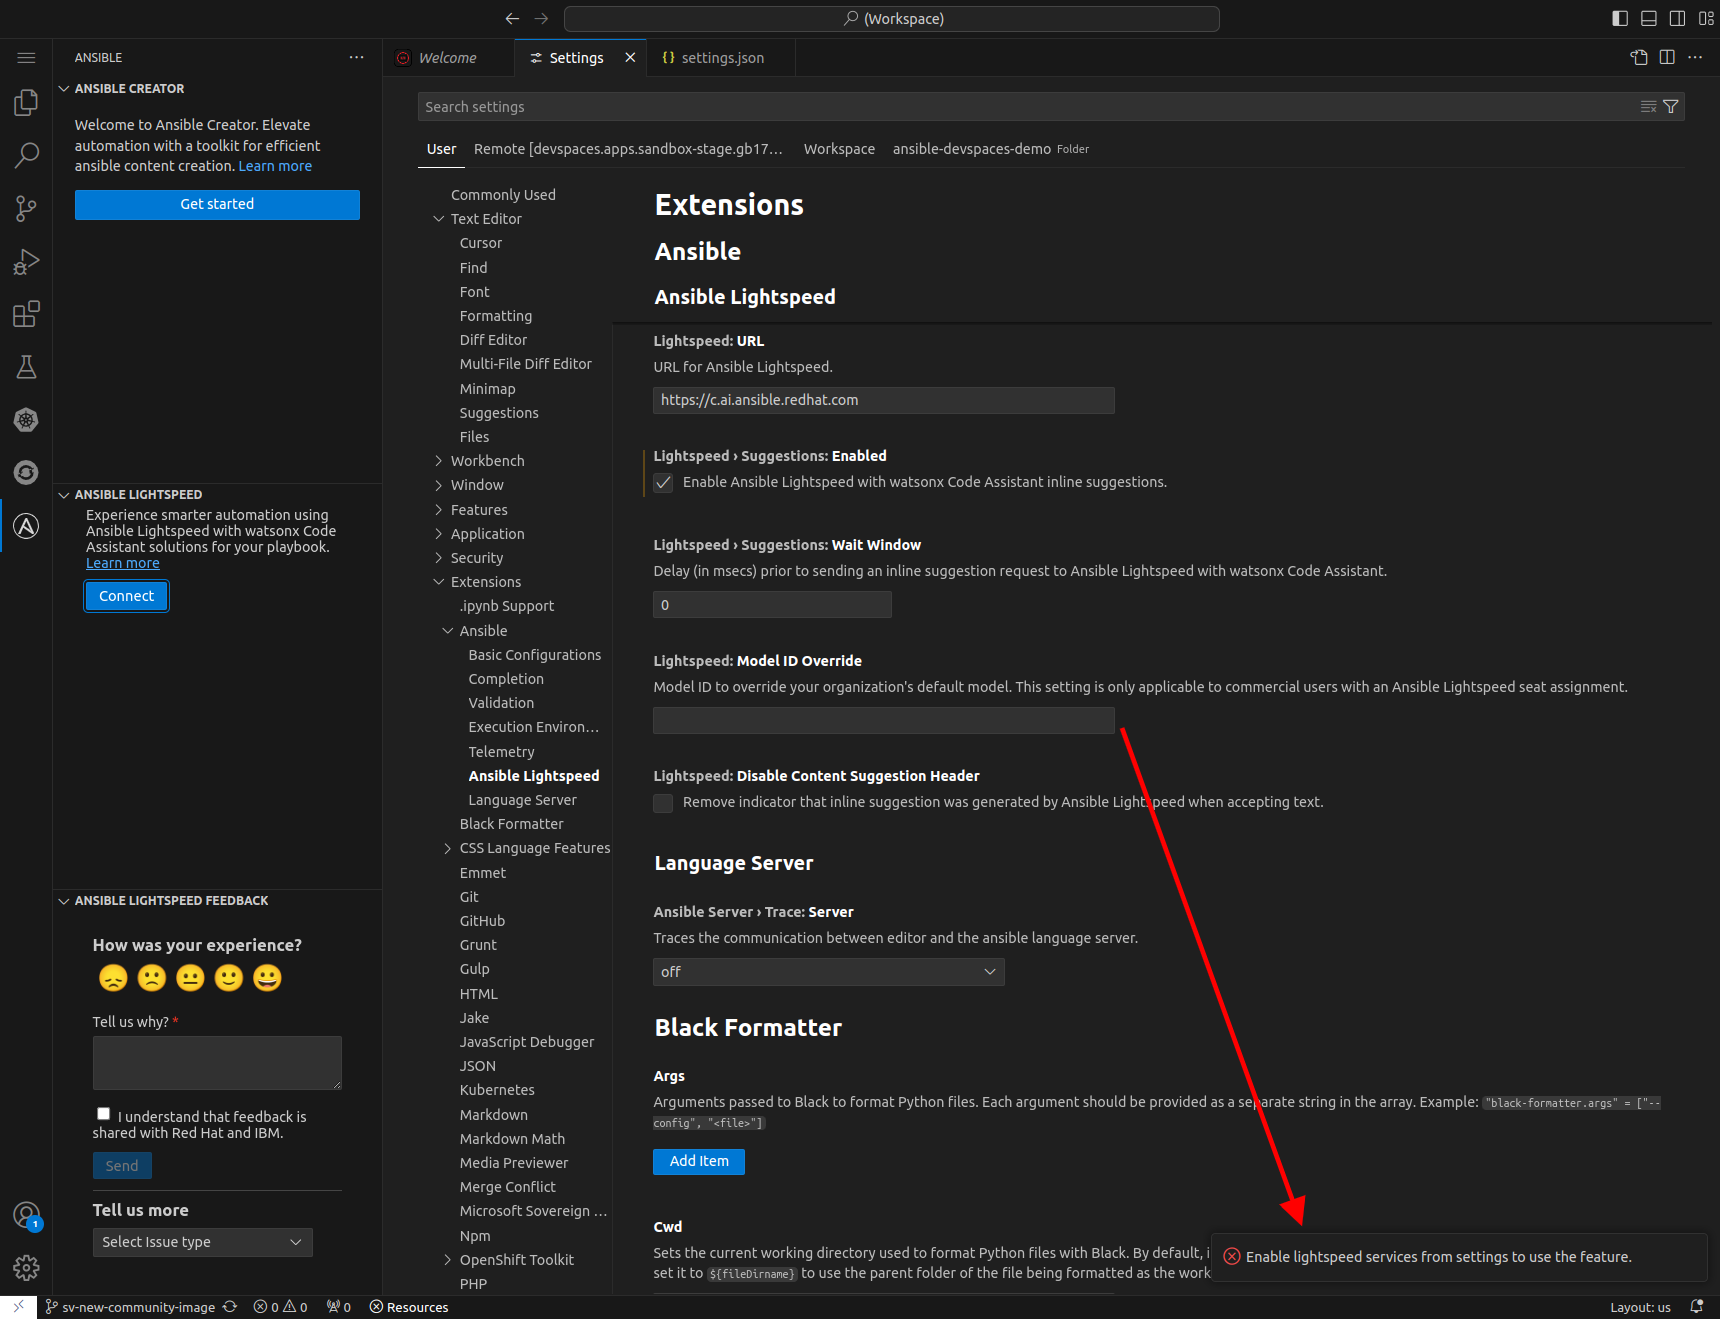
Task: Switch to the settings.json tab
Action: point(721,58)
